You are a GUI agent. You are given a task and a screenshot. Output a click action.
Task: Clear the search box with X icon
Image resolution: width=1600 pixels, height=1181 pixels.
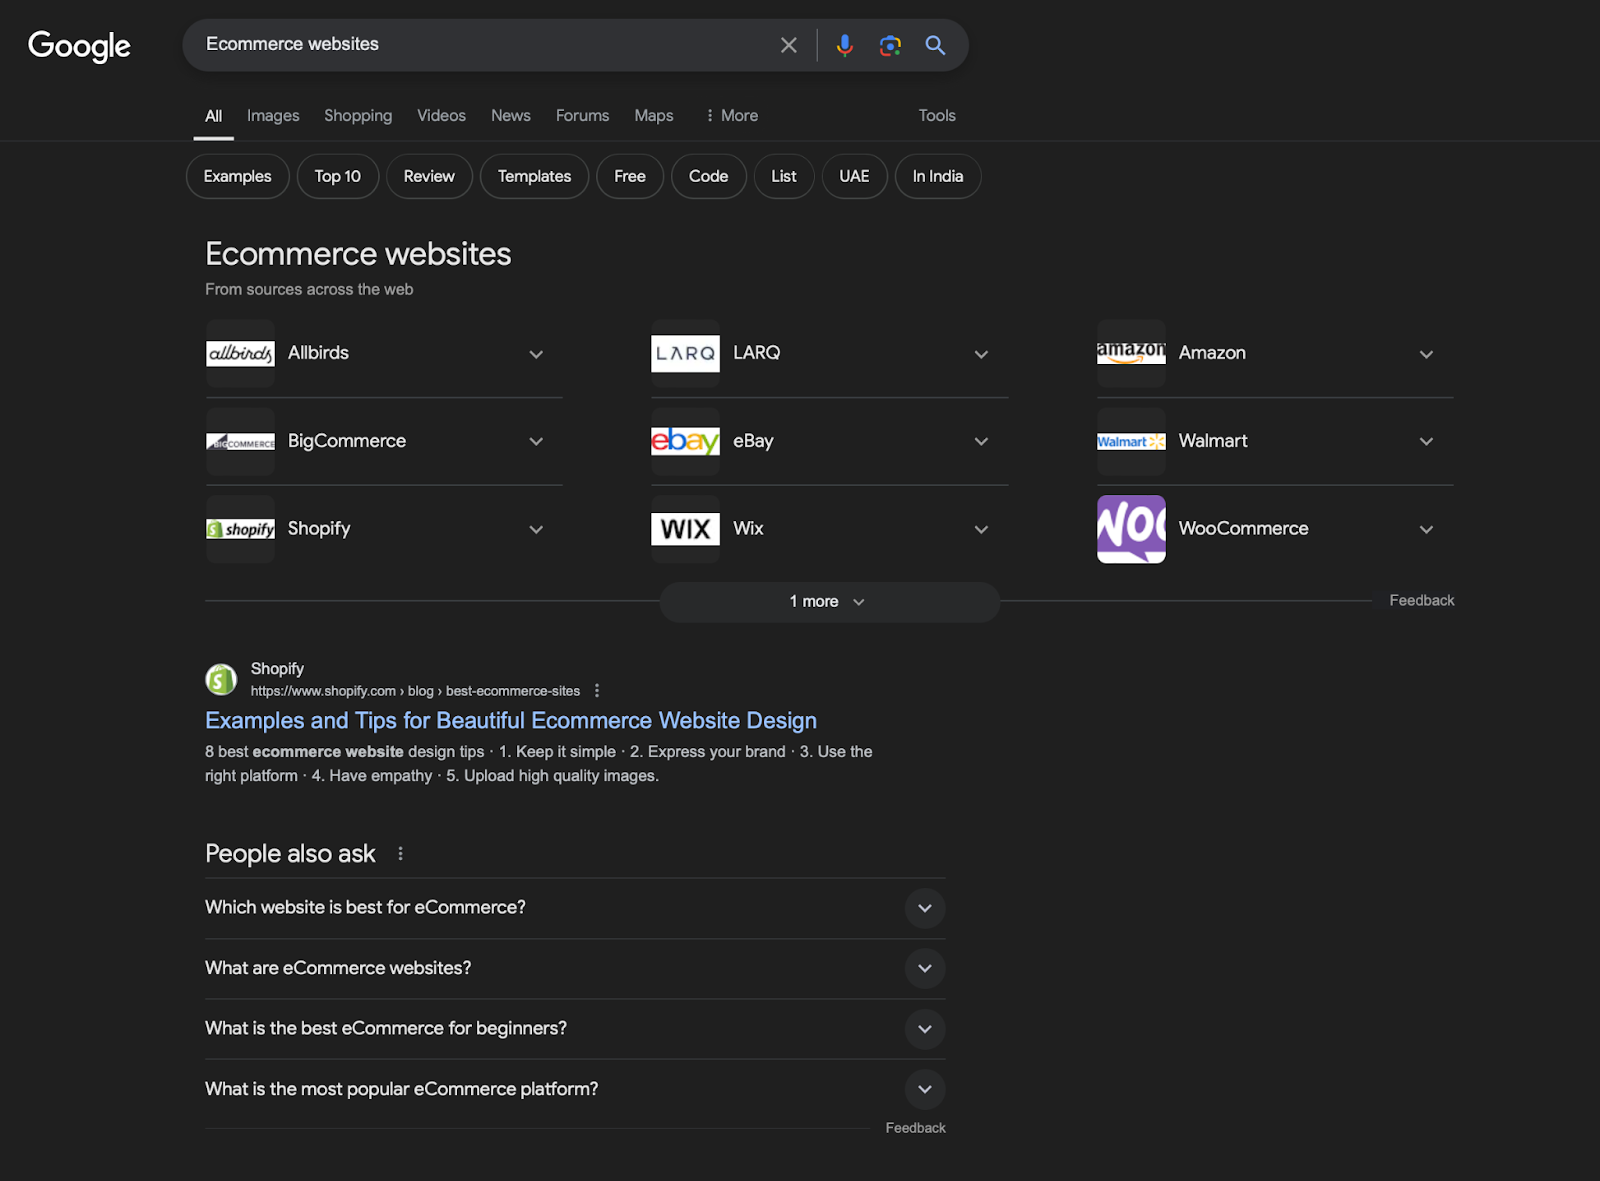pos(789,45)
